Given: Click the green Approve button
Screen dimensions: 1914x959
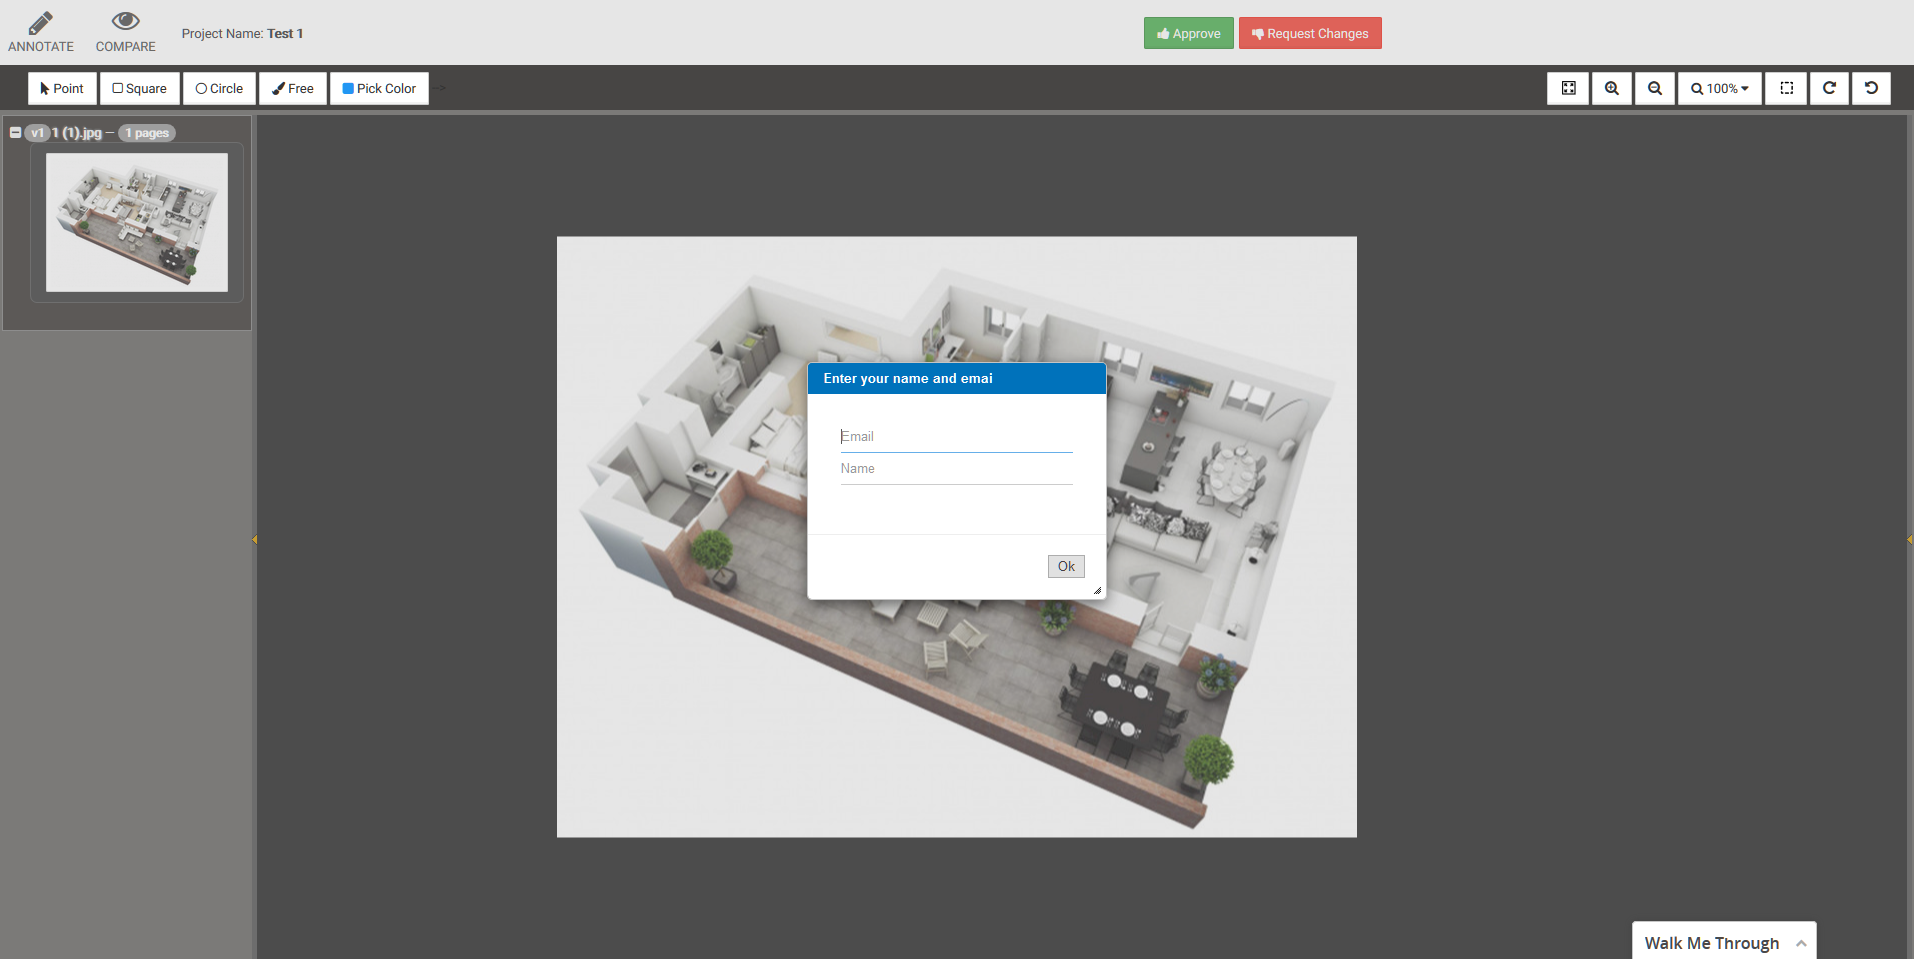Looking at the screenshot, I should point(1188,33).
